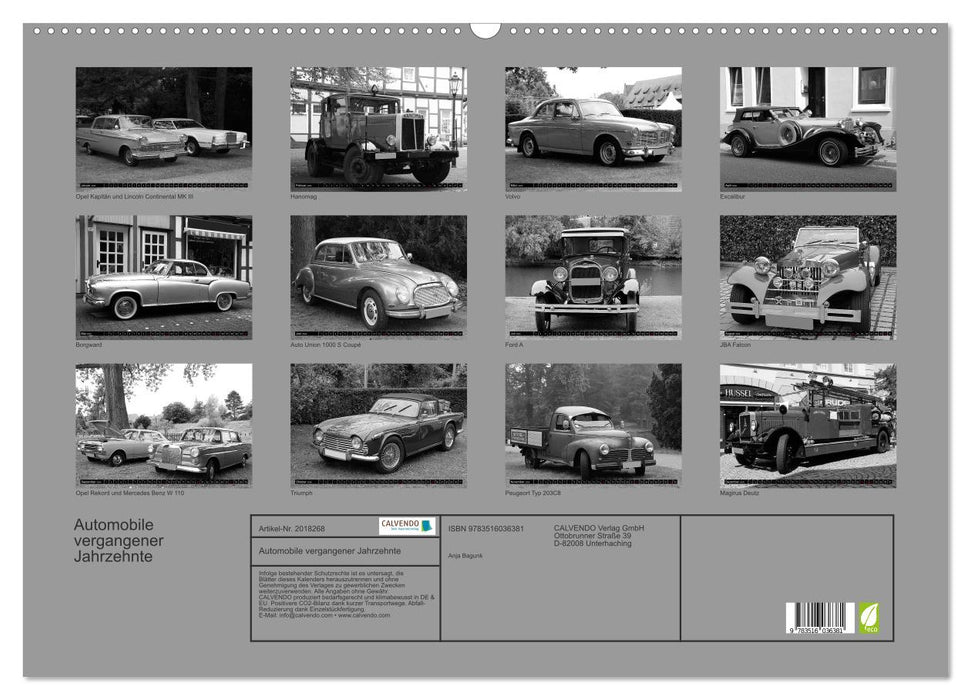Visit the www.calvendo.com website link
The image size is (971, 700).
coord(365,615)
